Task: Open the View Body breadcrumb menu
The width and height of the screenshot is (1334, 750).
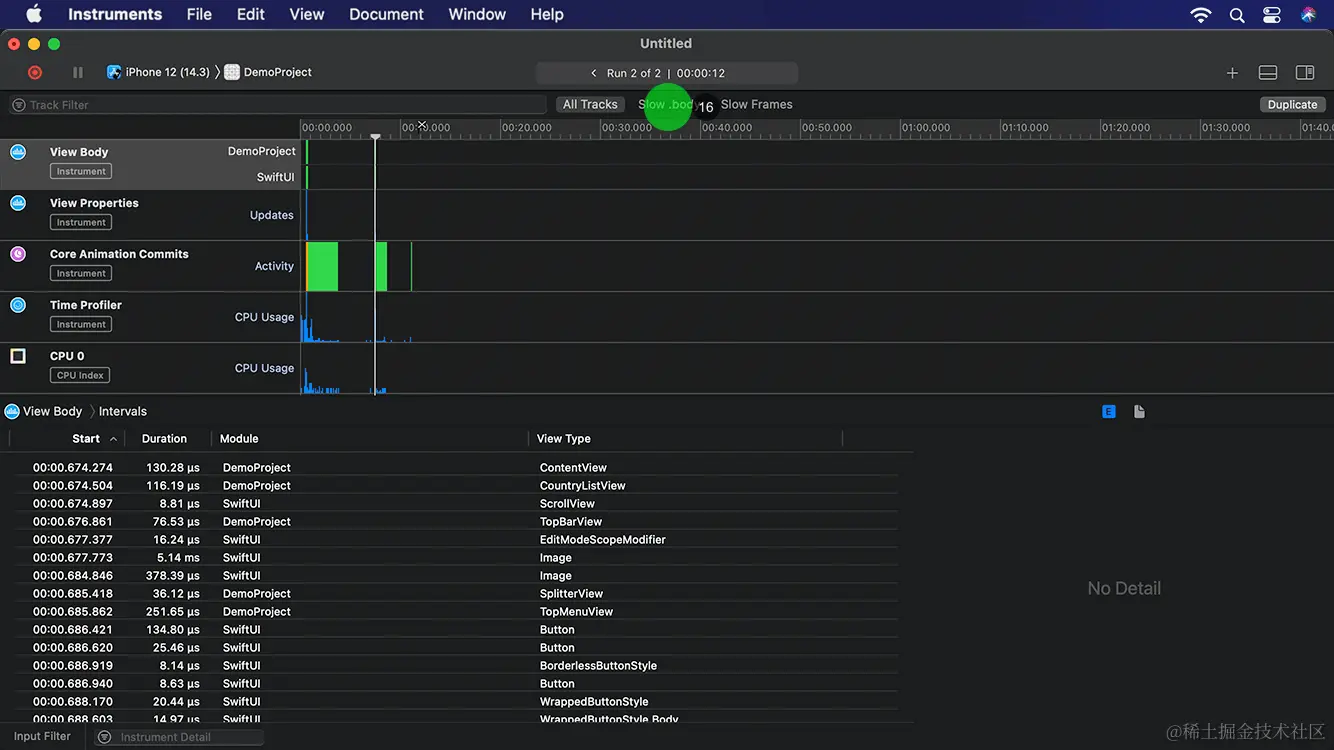Action: tap(44, 412)
